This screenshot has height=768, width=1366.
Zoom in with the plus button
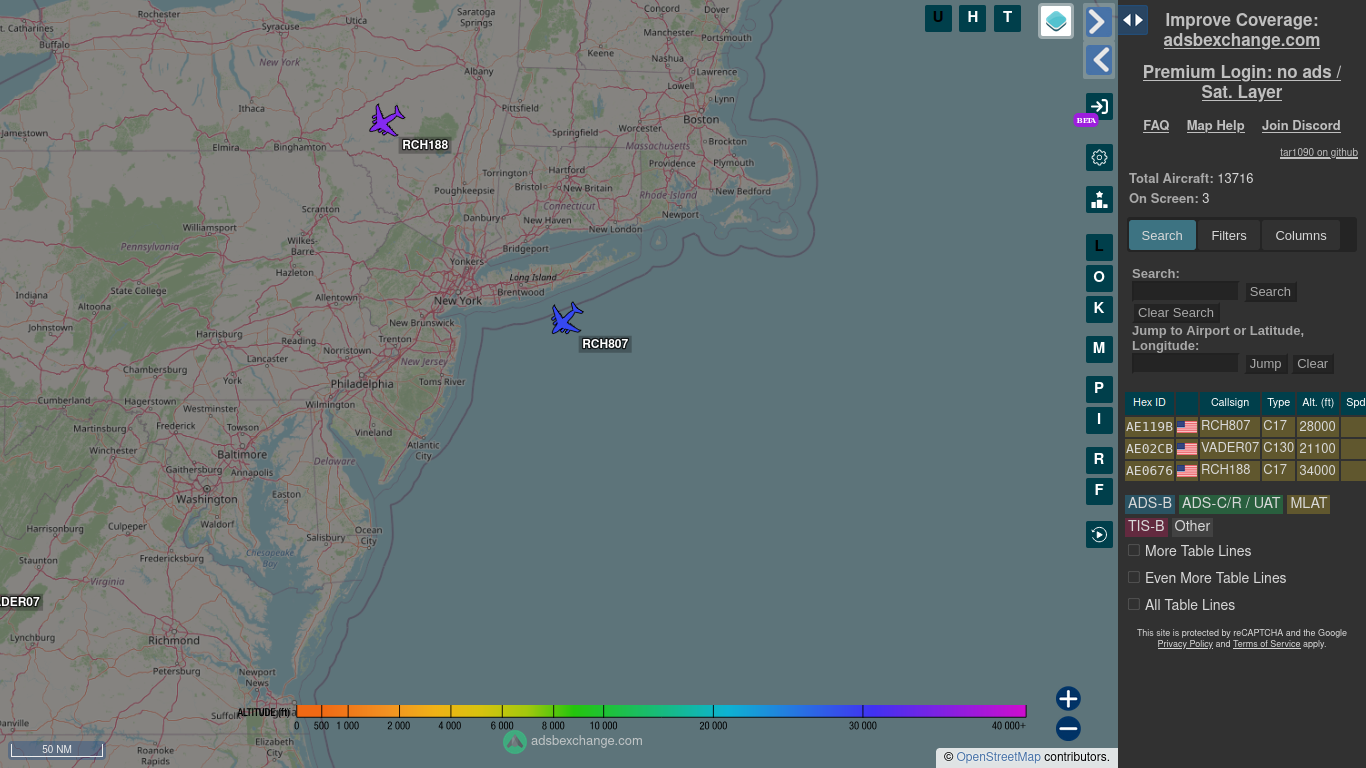(1068, 698)
